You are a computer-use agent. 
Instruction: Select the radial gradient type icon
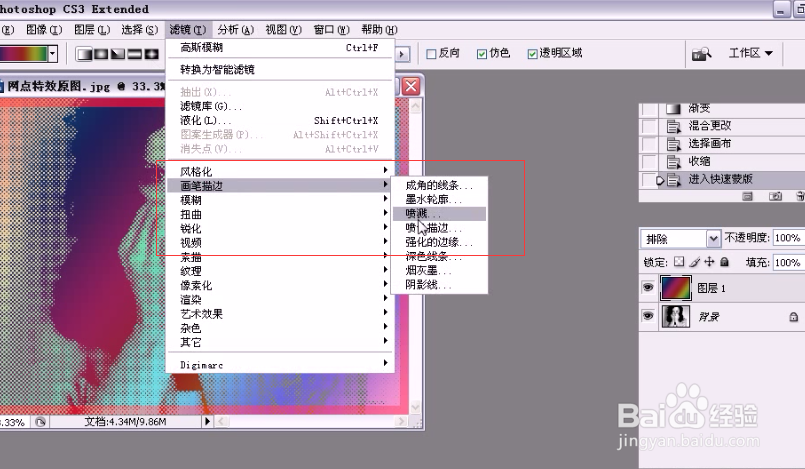click(x=101, y=53)
